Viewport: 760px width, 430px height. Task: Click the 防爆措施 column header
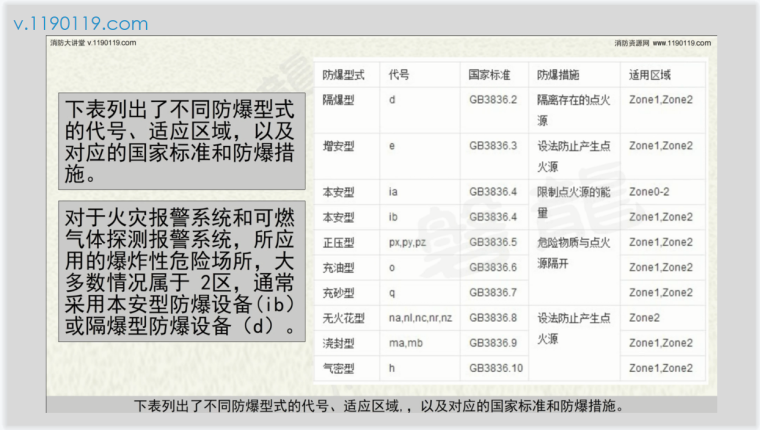click(x=558, y=75)
